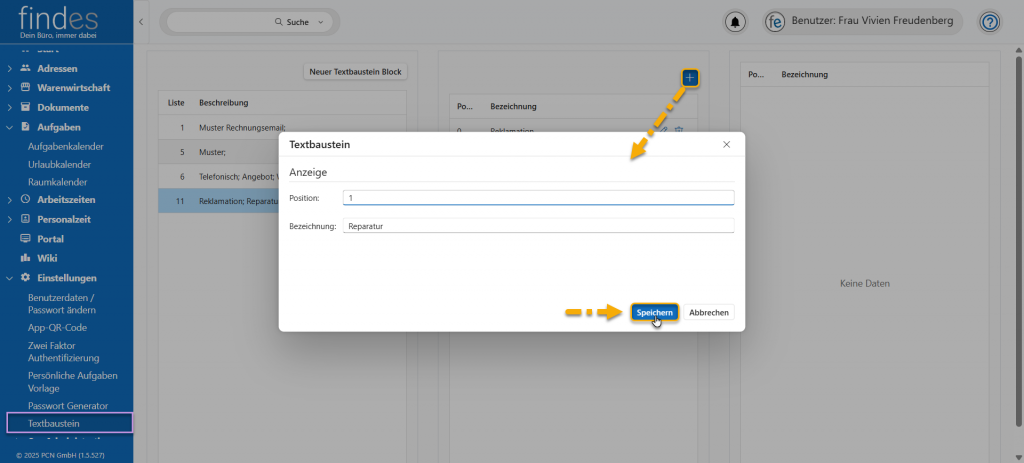Collapse the sidebar with the arrow icon
Image resolution: width=1024 pixels, height=463 pixels.
tap(140, 21)
